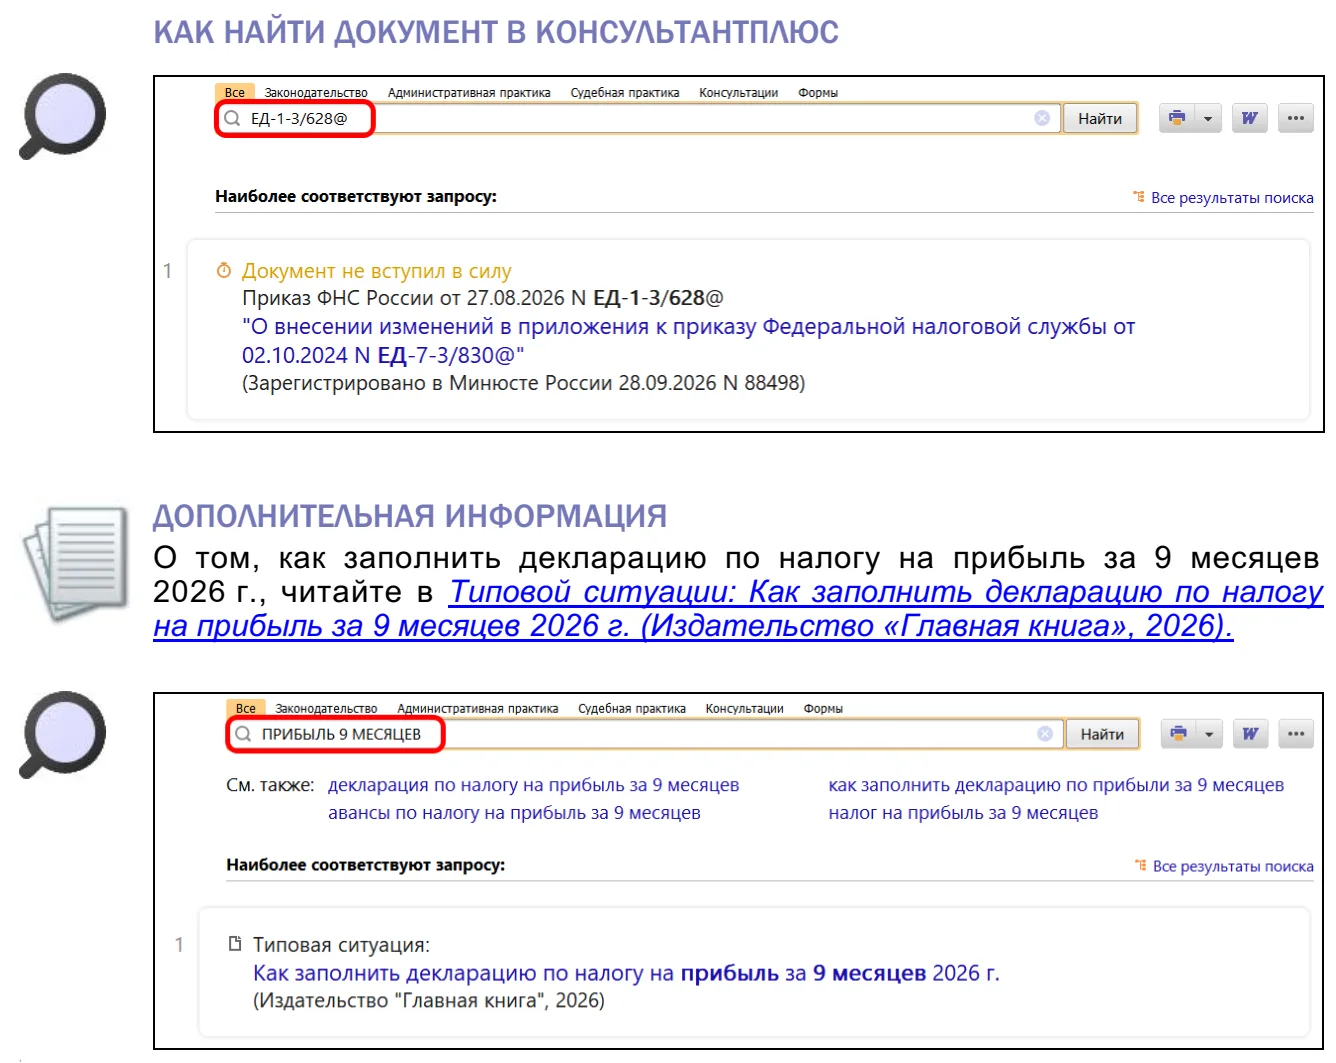
Task: Focus the search field containing ПРИБЫЛЬ 9 МЕСЯЦЕВ
Action: (x=644, y=734)
